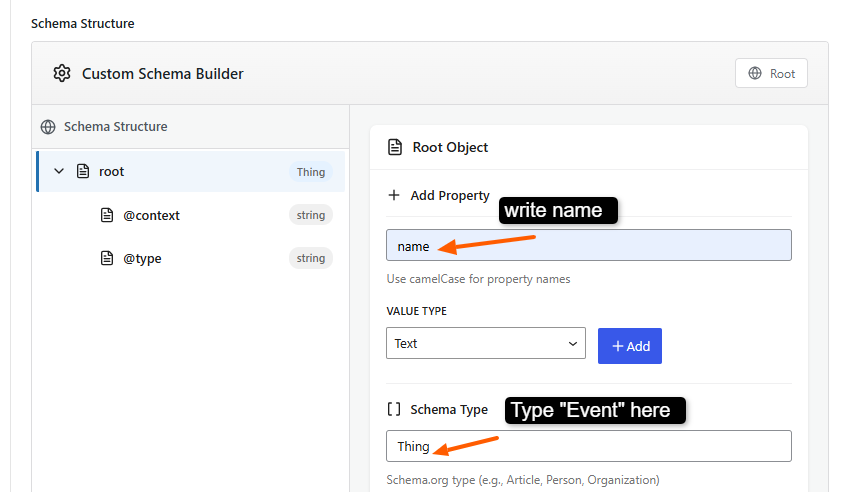Open the Value Type dropdown
The height and width of the screenshot is (492, 844).
[x=486, y=343]
